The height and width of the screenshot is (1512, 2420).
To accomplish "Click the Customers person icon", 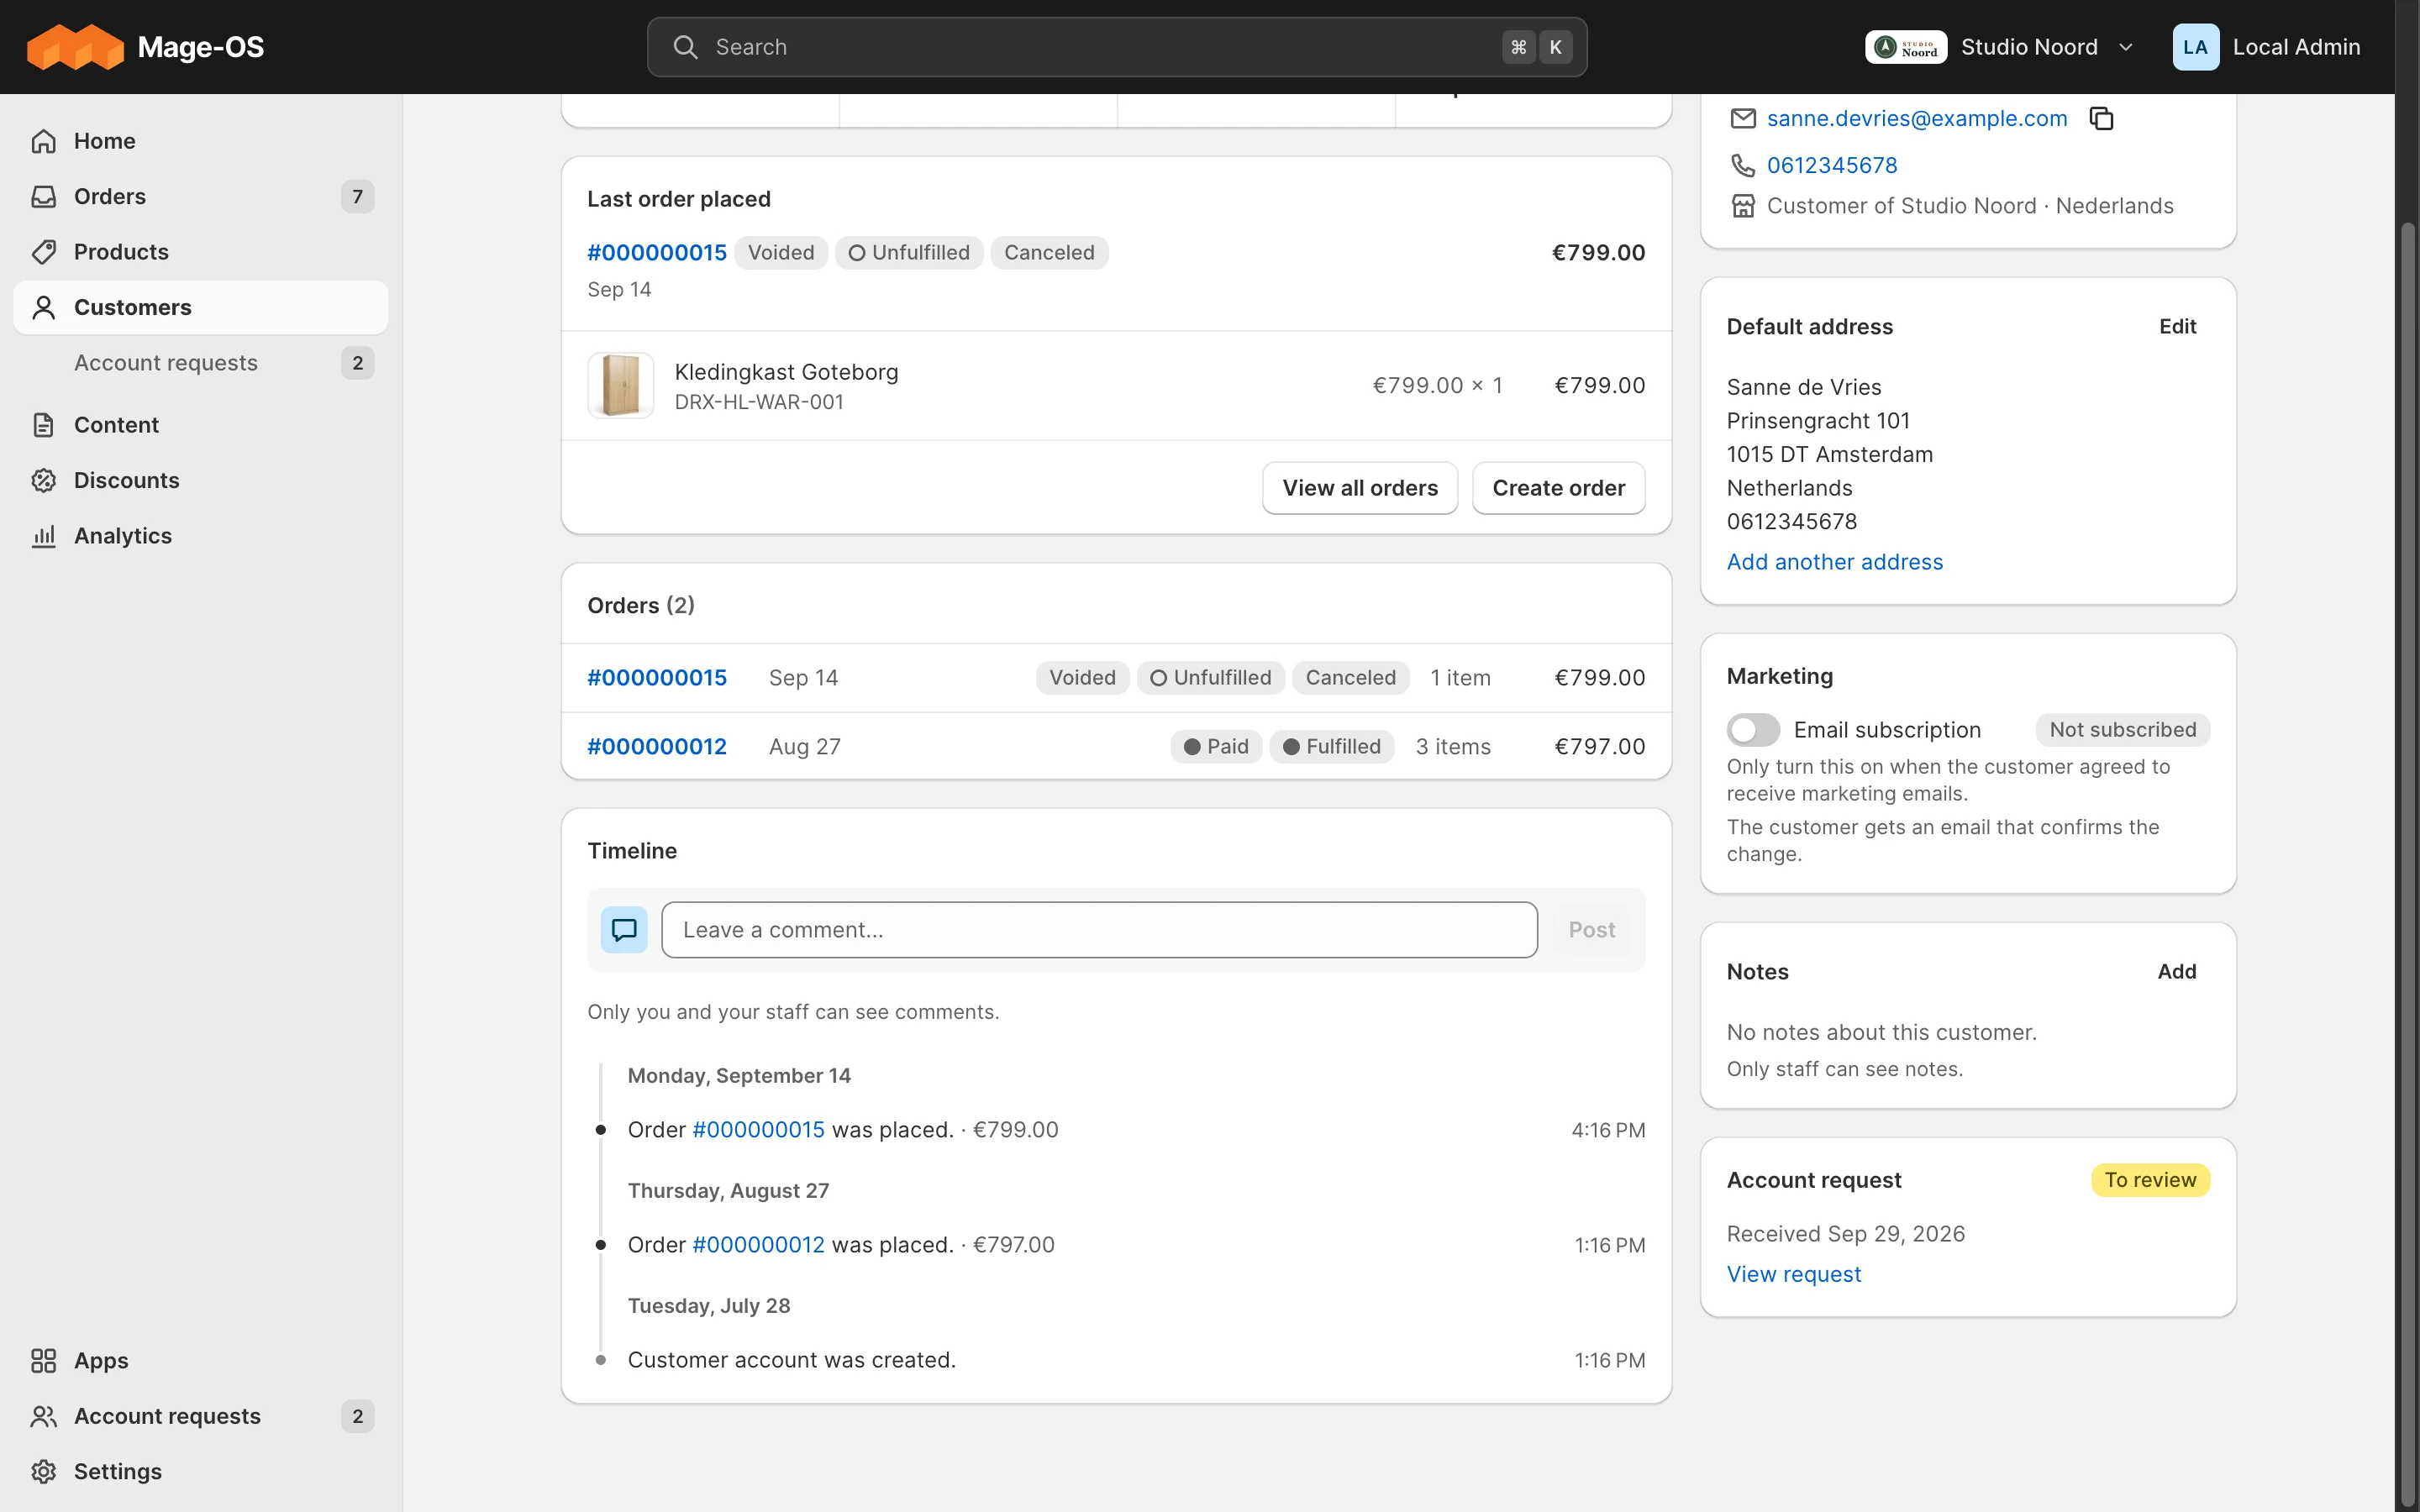I will 43,307.
